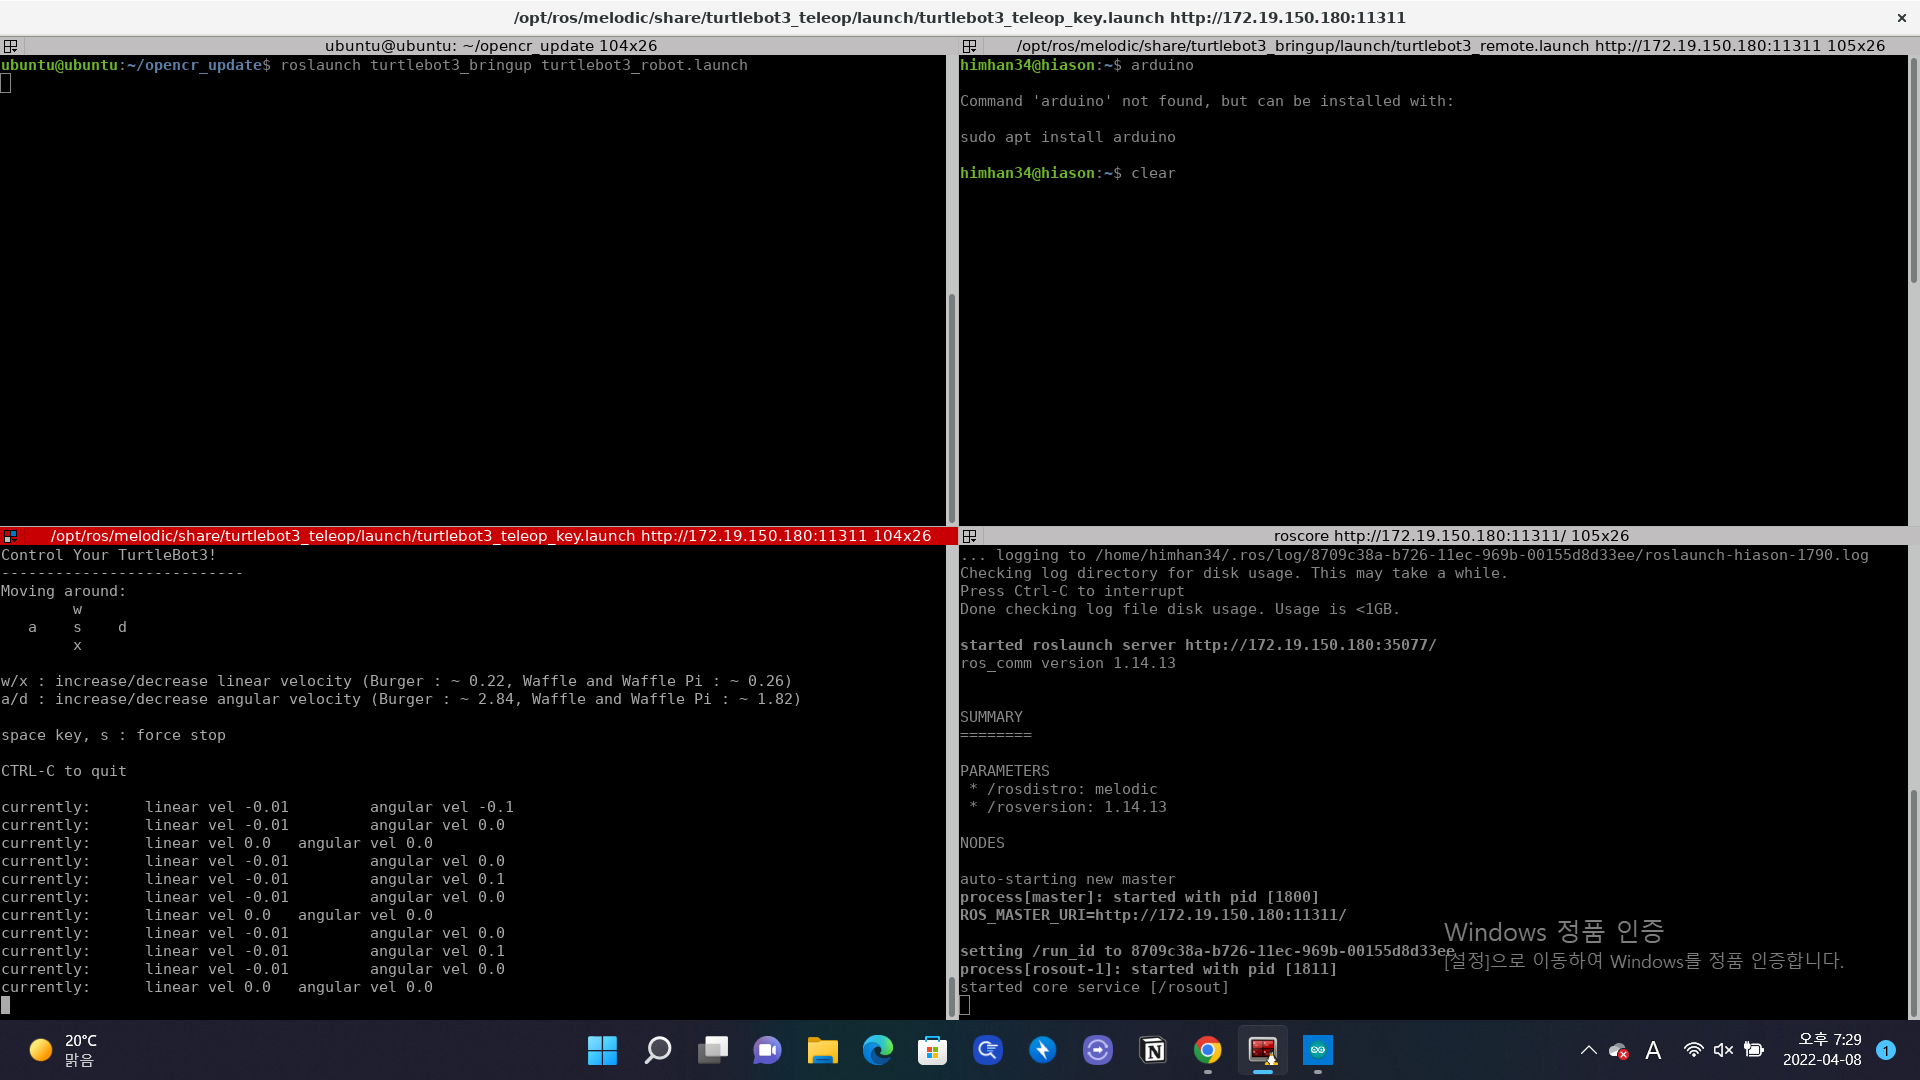Open Microsoft Edge from taskbar

tap(878, 1050)
